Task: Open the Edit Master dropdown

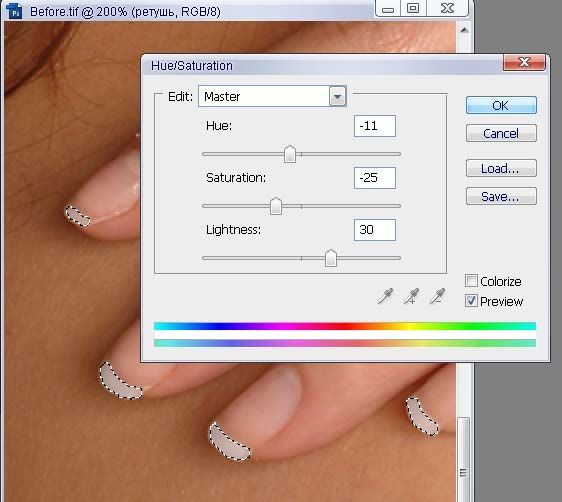Action: pos(272,96)
